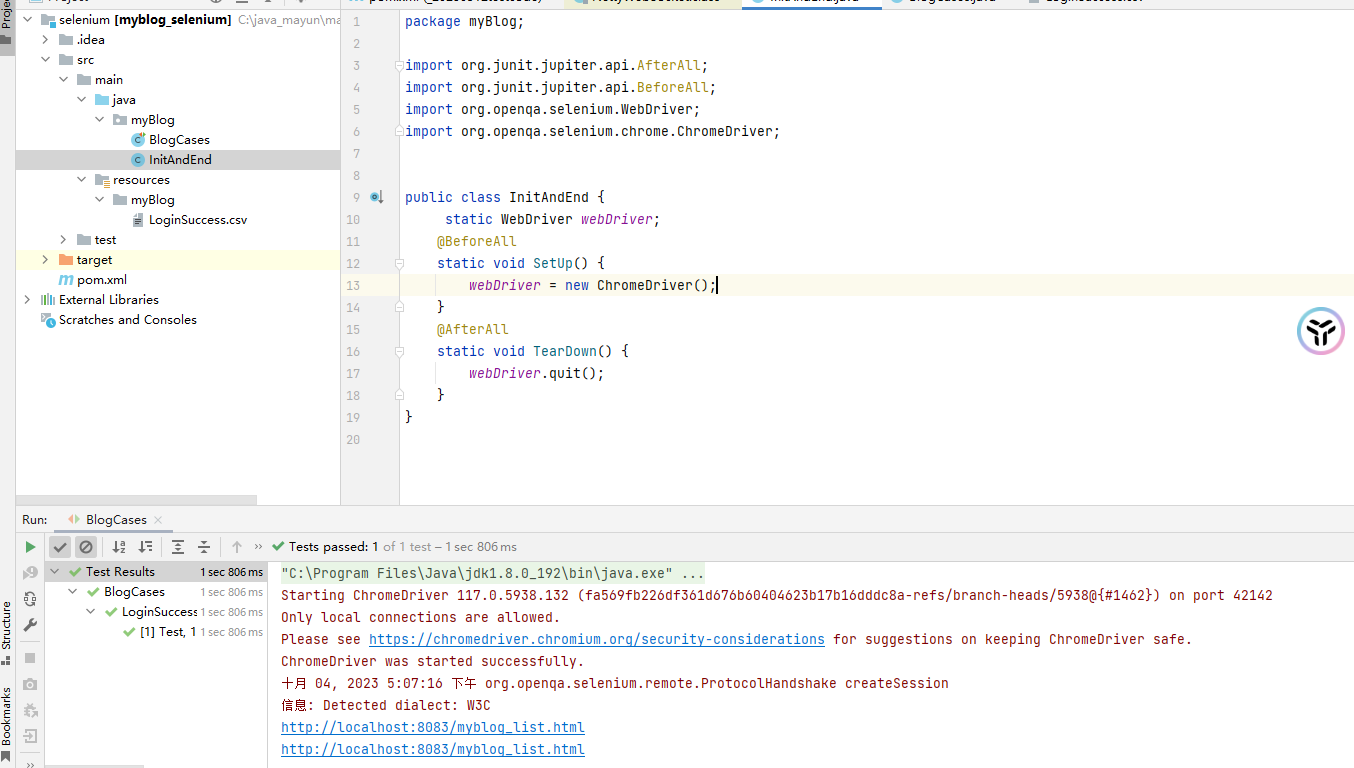Select myBlog package under java
The height and width of the screenshot is (768, 1354).
tap(152, 120)
